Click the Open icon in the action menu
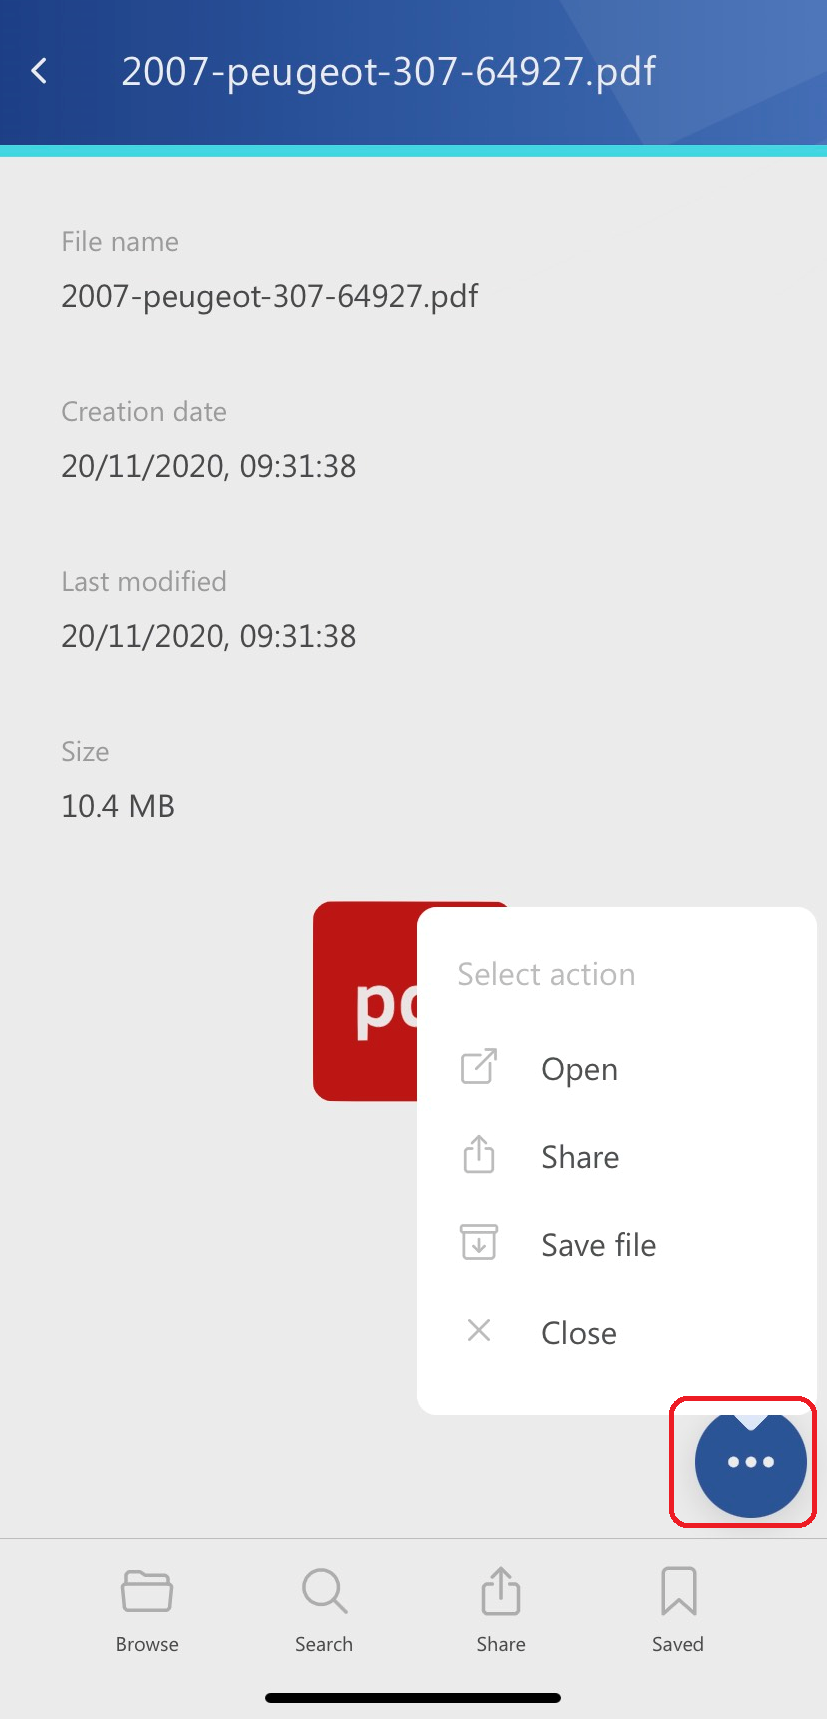827x1723 pixels. coord(479,1067)
